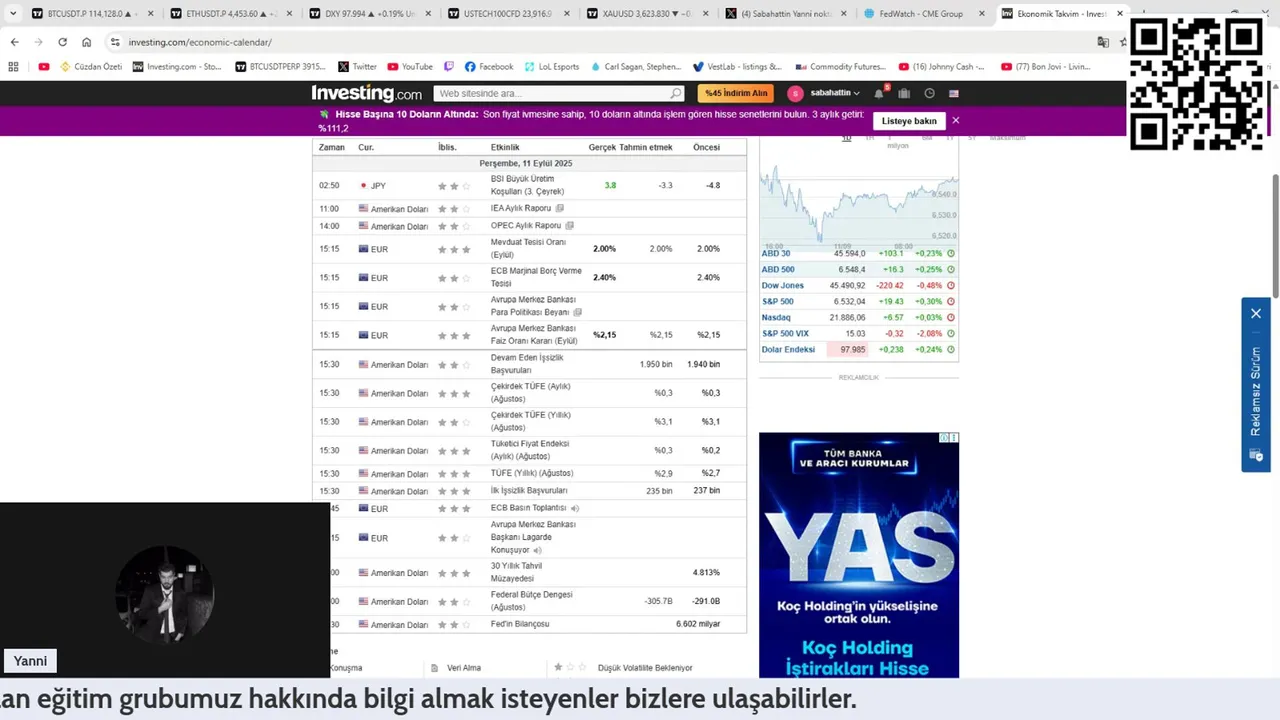Viewport: 1280px width, 720px height.
Task: Open the apps grid in bookmarks bar
Action: click(x=13, y=67)
